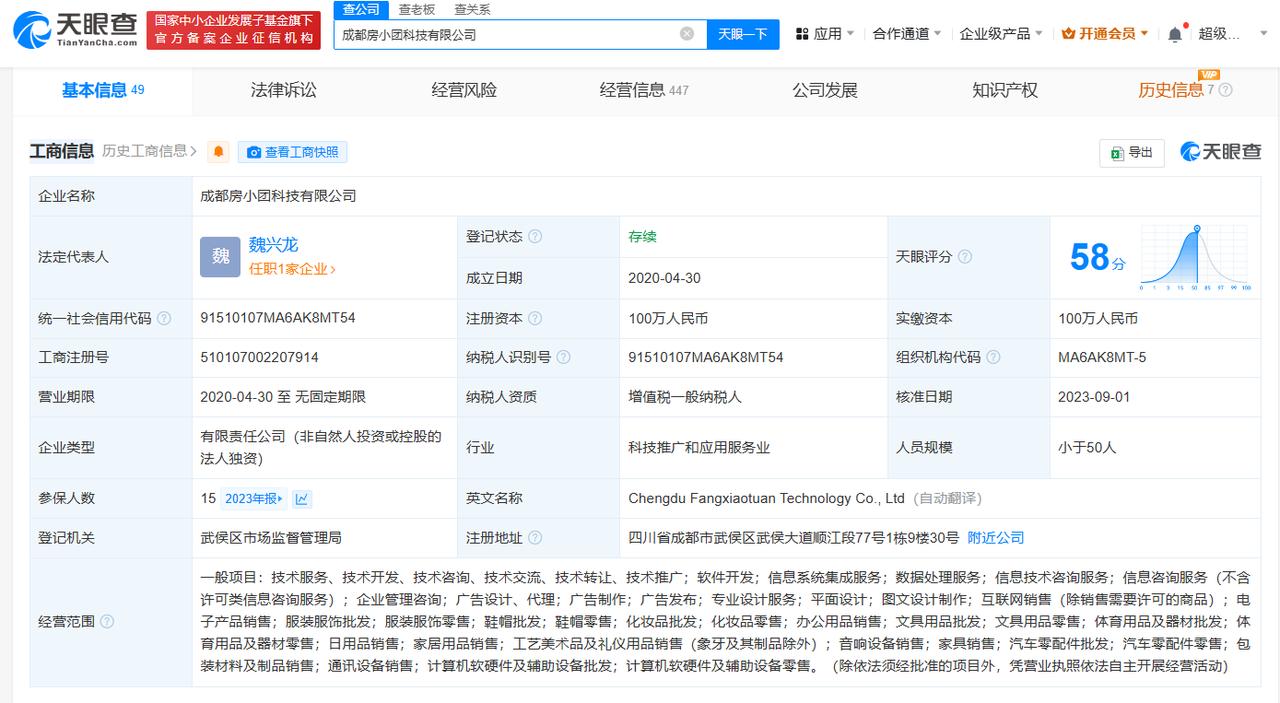The width and height of the screenshot is (1280, 703).
Task: Open the 合作通道 dropdown
Action: click(907, 34)
